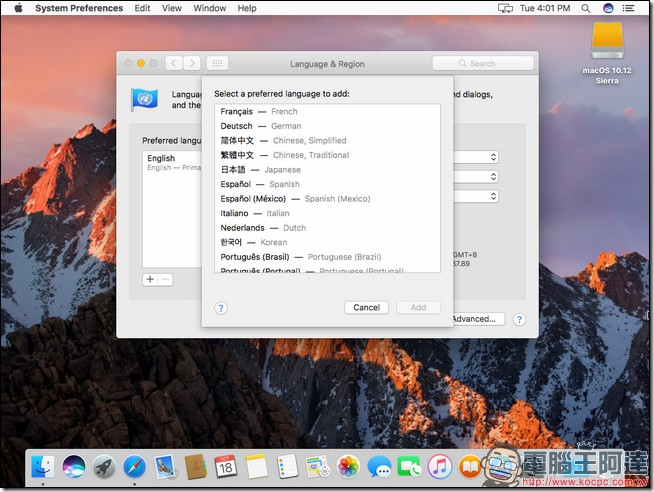
Task: Open Photos pinwheel icon in dock
Action: [348, 466]
